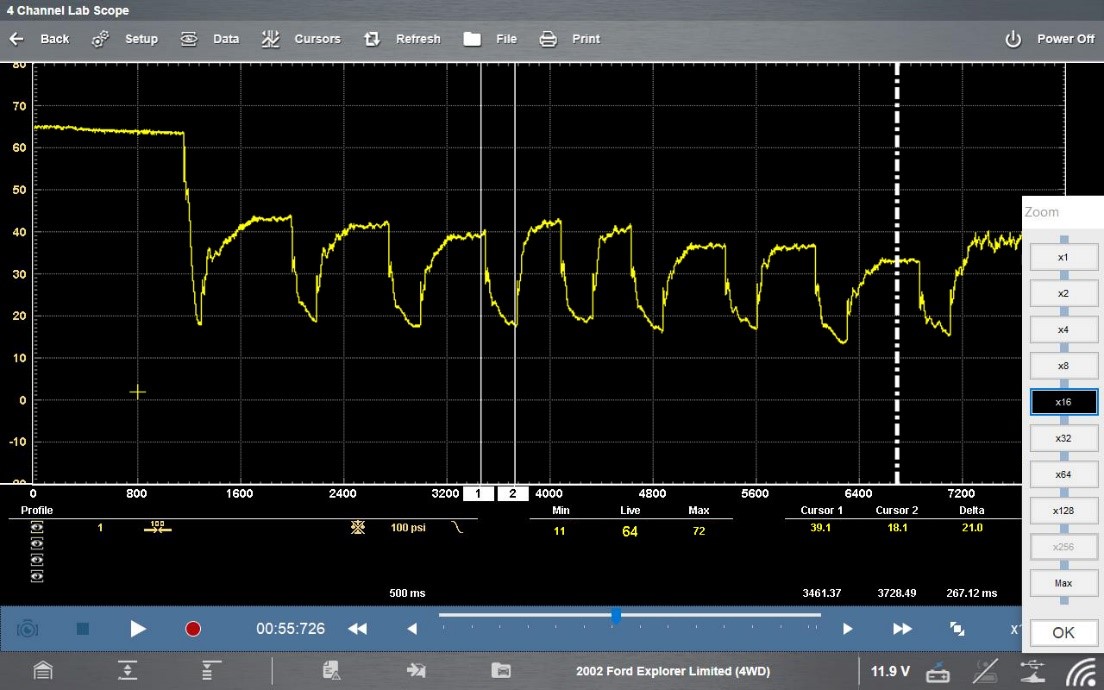Click the Back arrow in top toolbar
This screenshot has width=1104, height=690.
tap(16, 39)
